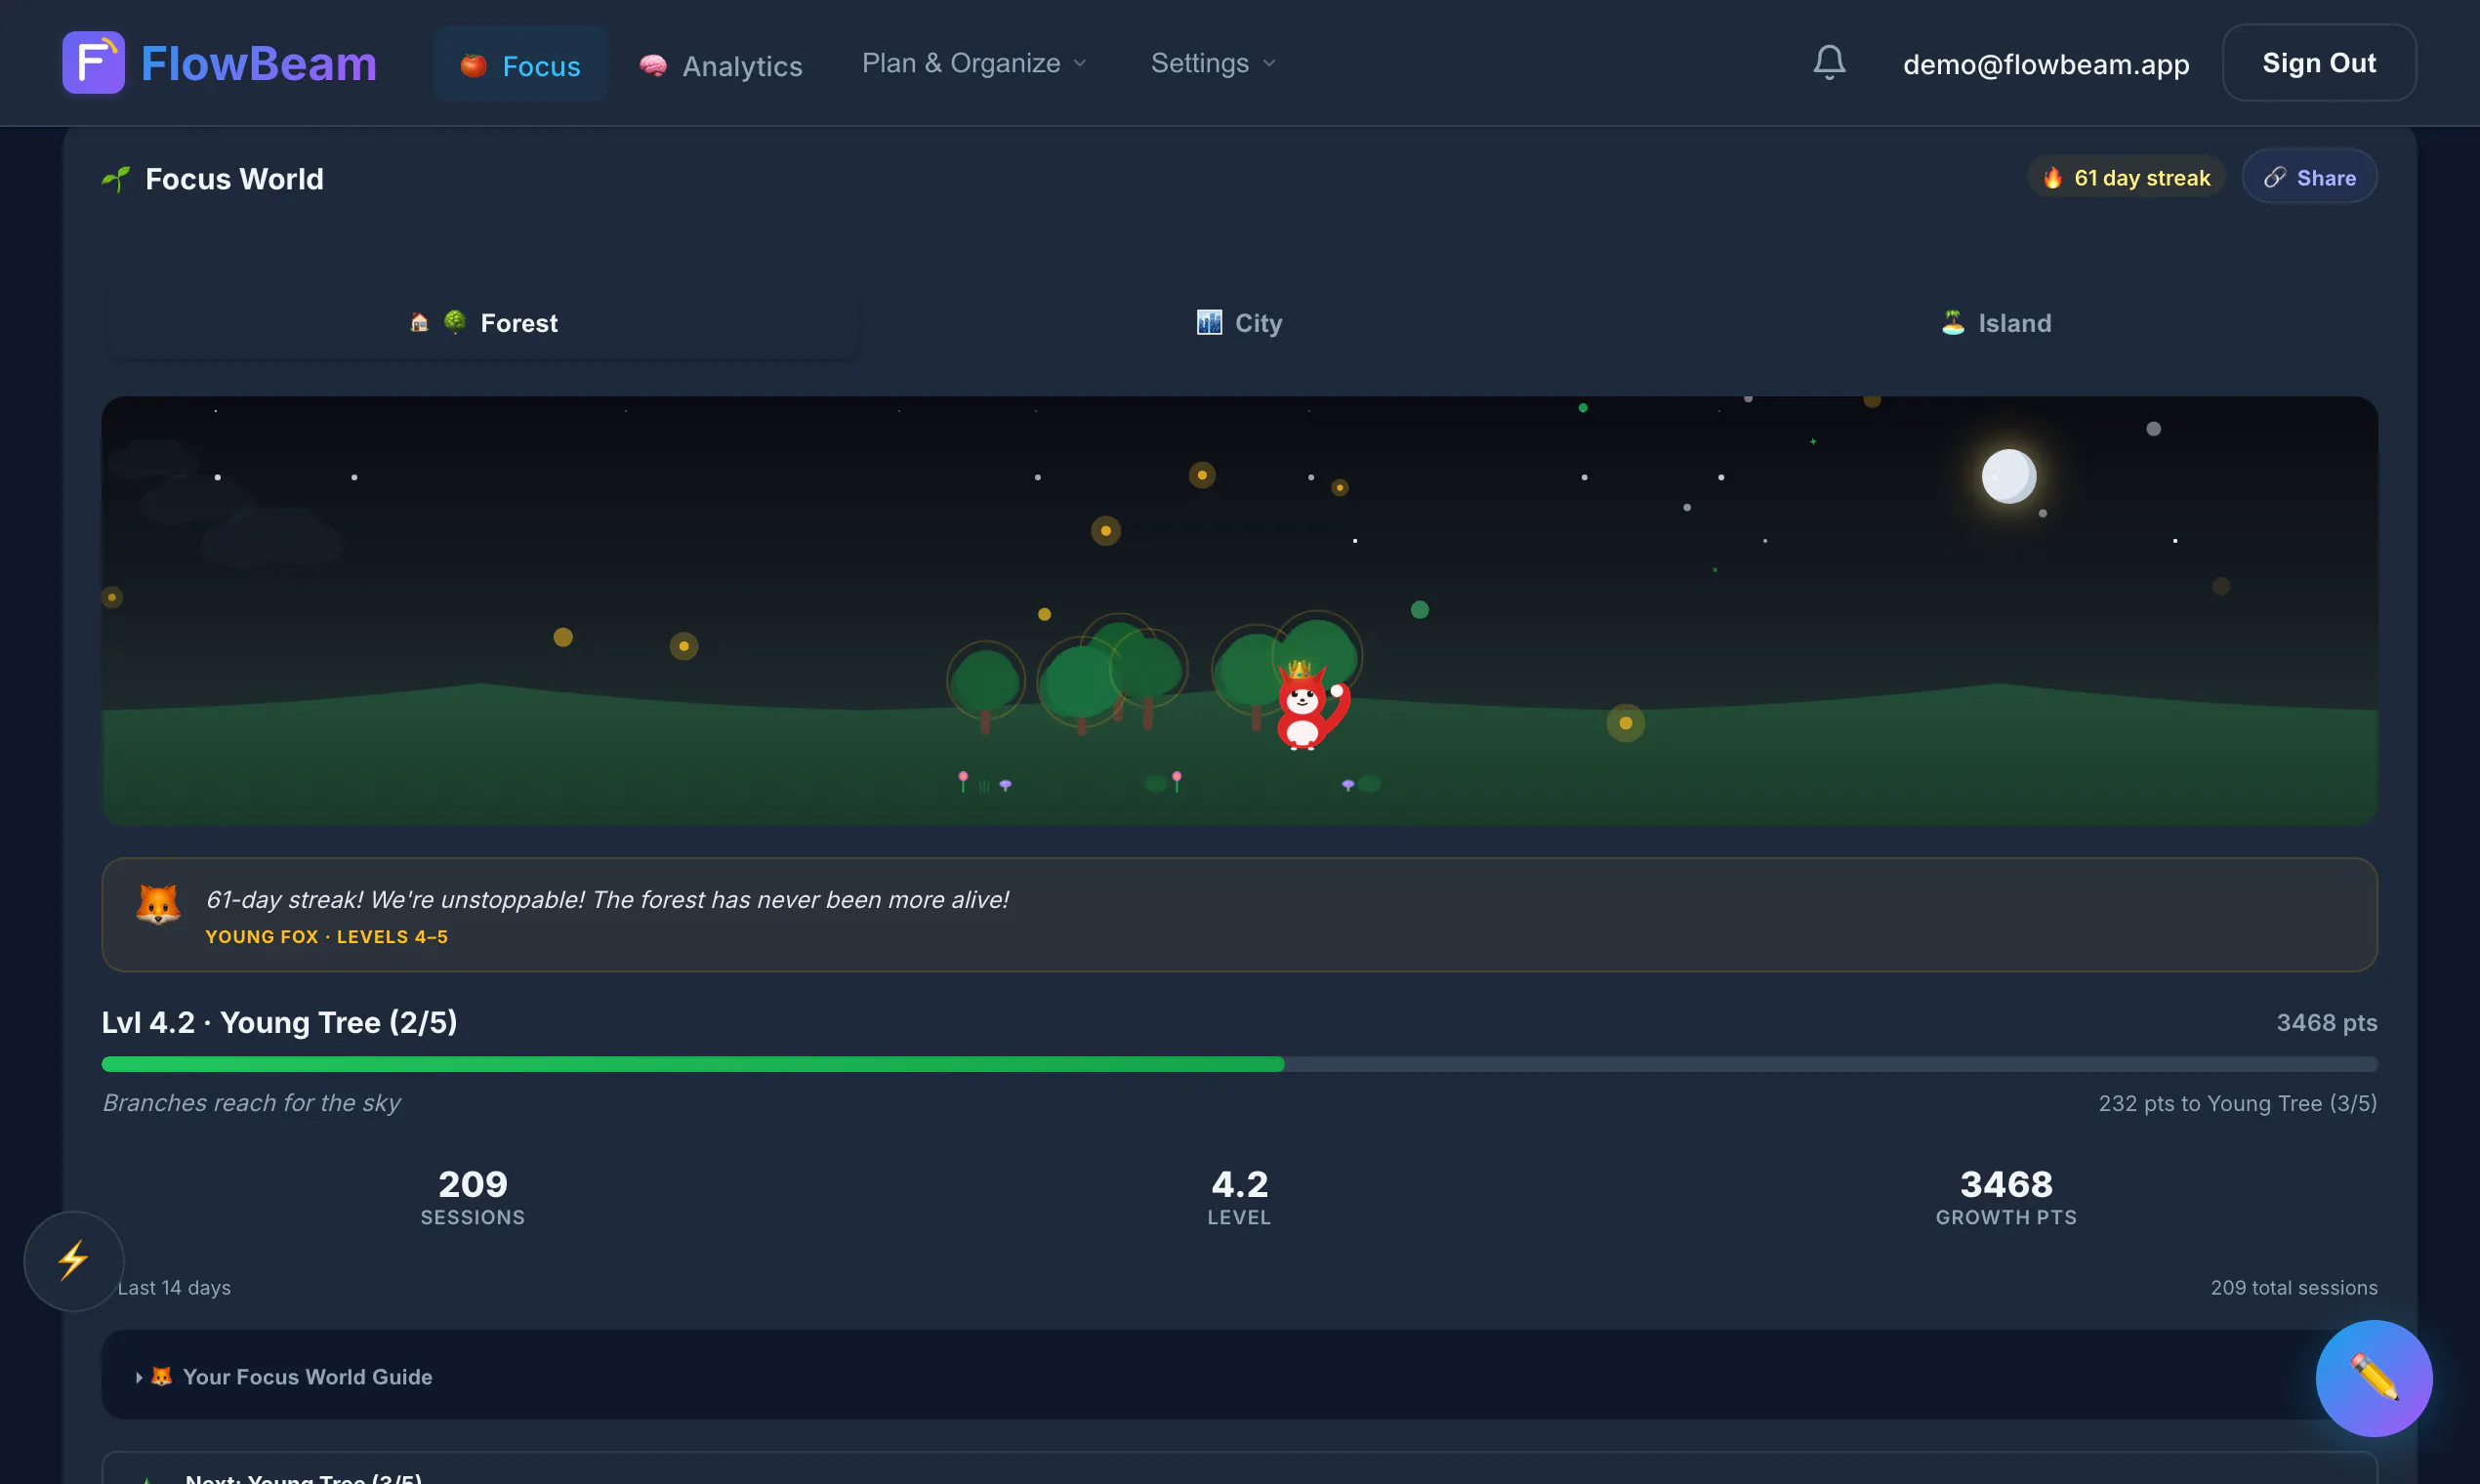Click 'YOUNG FOX · LEVELS 4–5' label

[x=326, y=937]
